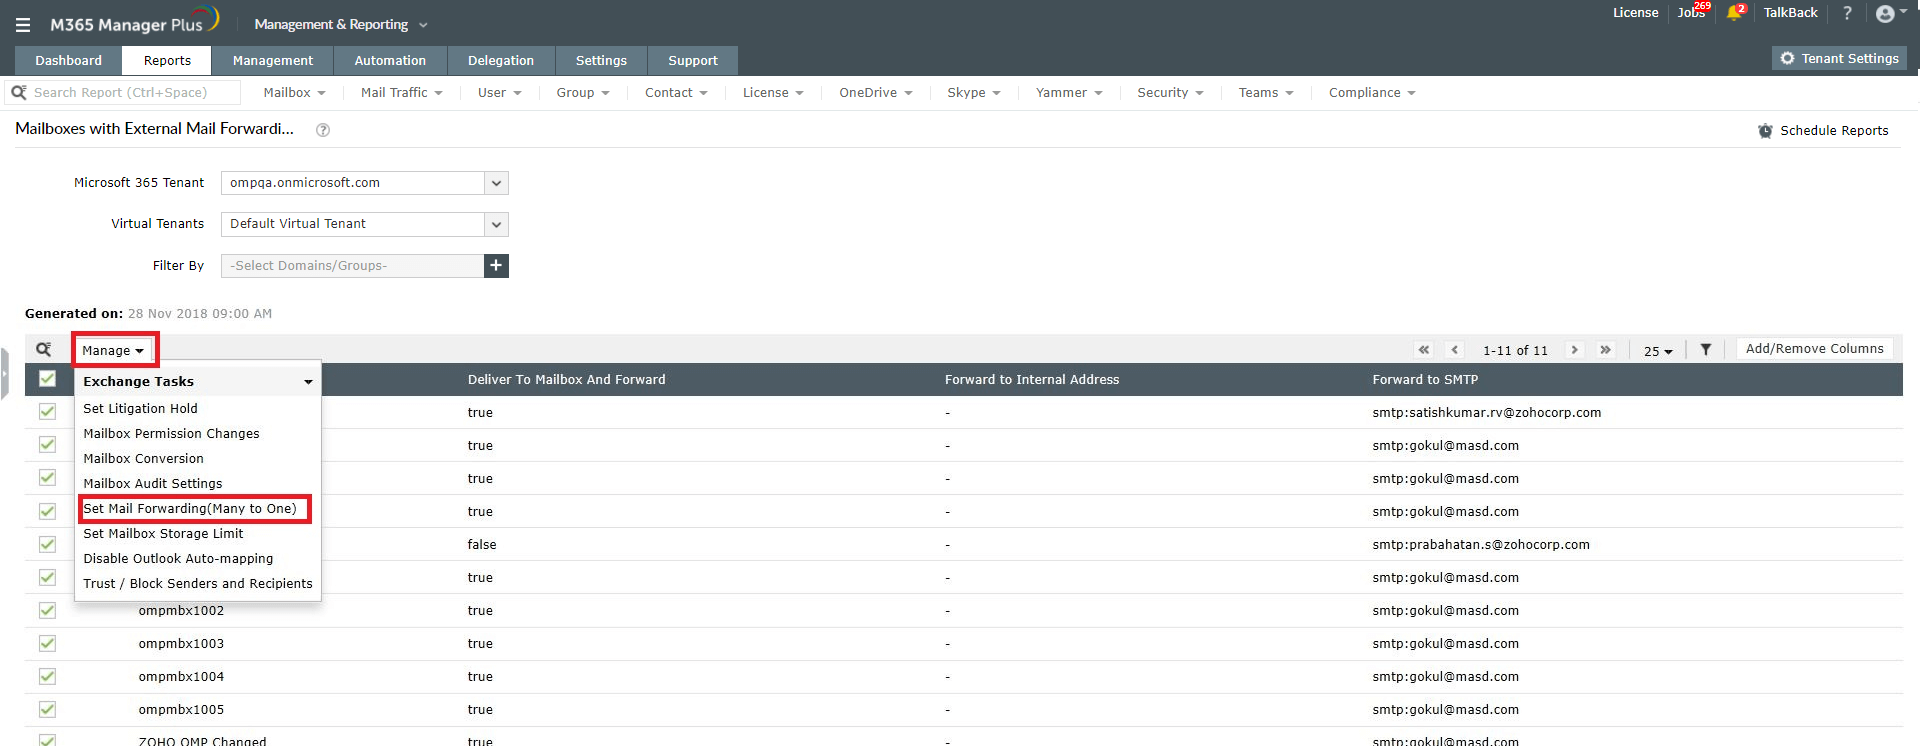This screenshot has height=746, width=1920.
Task: Uncheck the ompmbx1003 row checkbox
Action: (x=47, y=643)
